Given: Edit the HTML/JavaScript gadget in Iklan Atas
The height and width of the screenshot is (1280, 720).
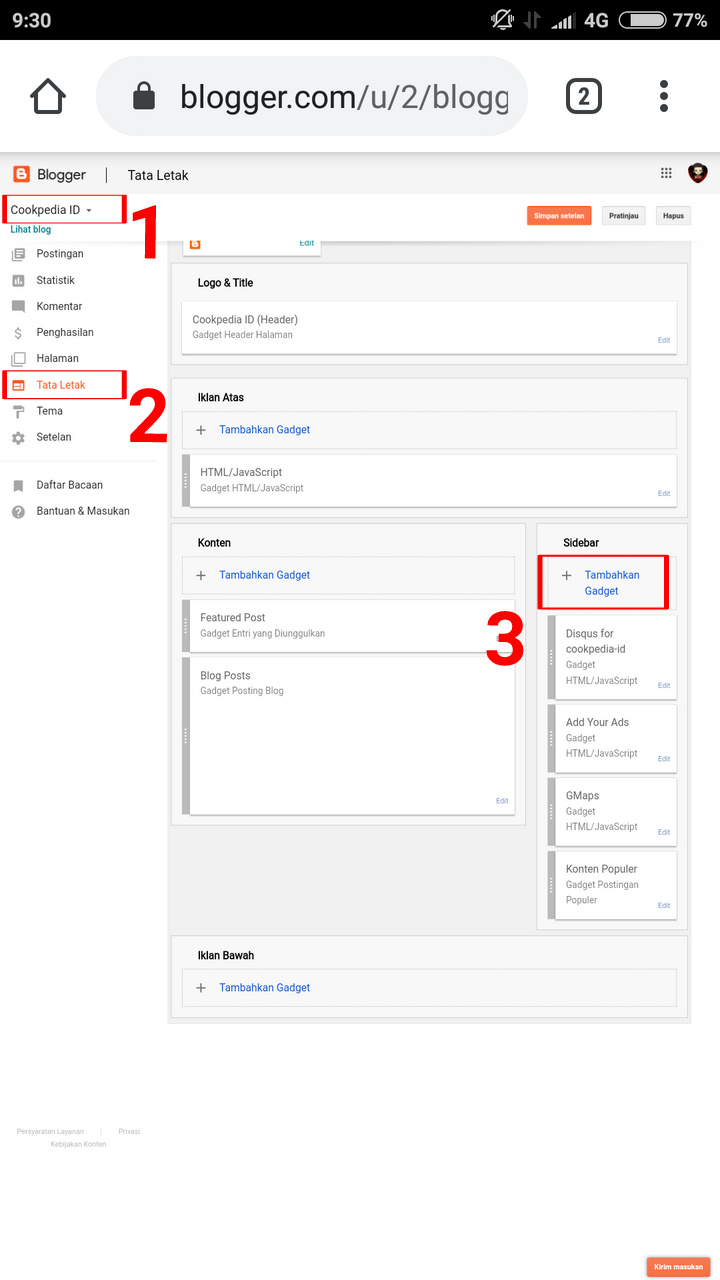Looking at the screenshot, I should pos(664,493).
